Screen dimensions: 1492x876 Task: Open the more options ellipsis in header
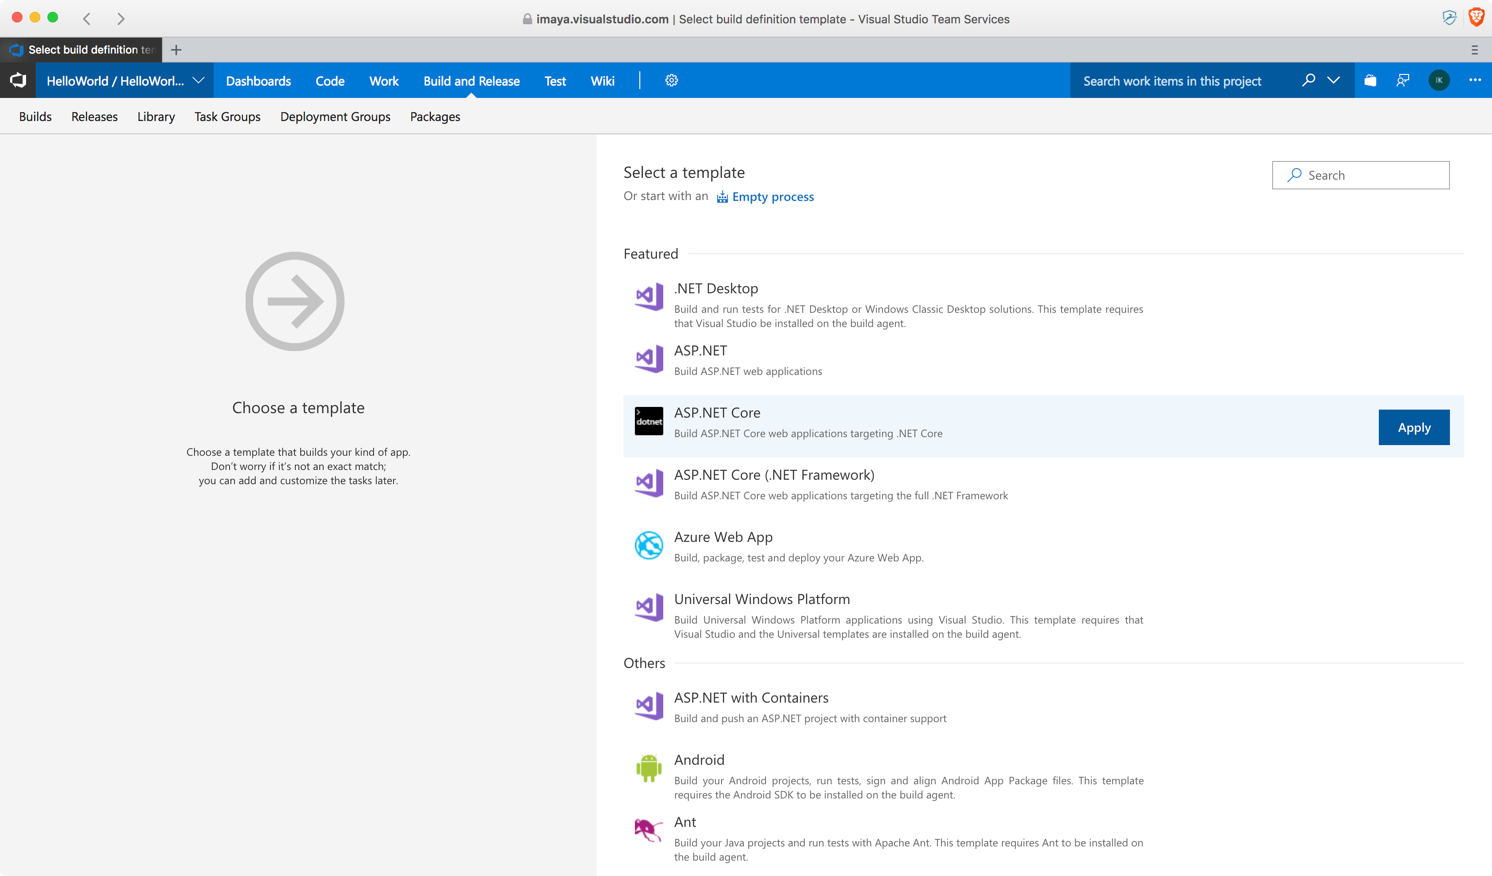click(1475, 81)
